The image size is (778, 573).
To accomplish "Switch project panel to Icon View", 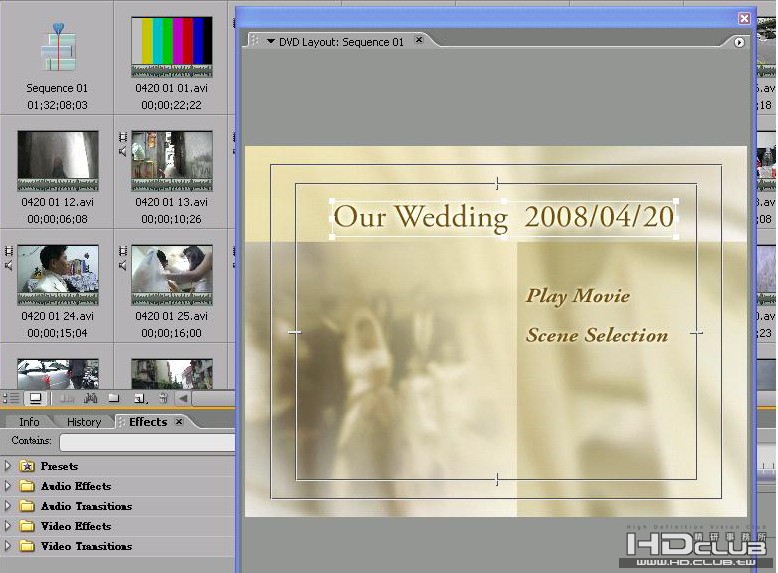I will pos(36,398).
